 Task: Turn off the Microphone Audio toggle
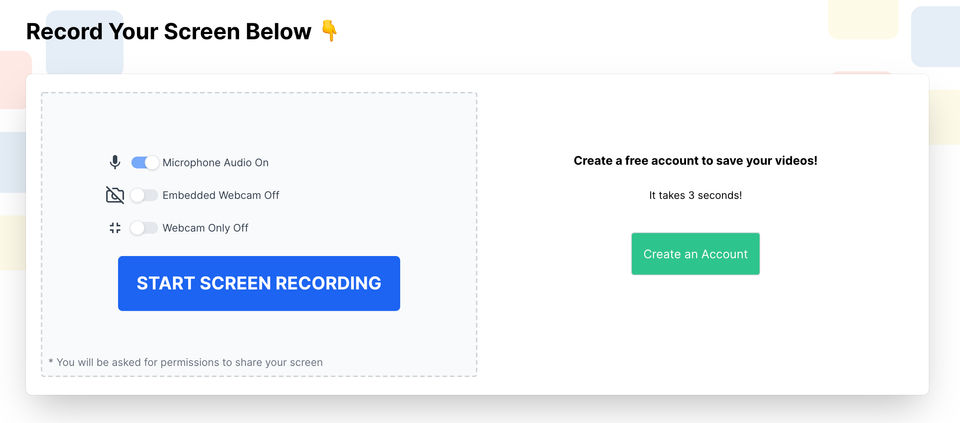(145, 162)
